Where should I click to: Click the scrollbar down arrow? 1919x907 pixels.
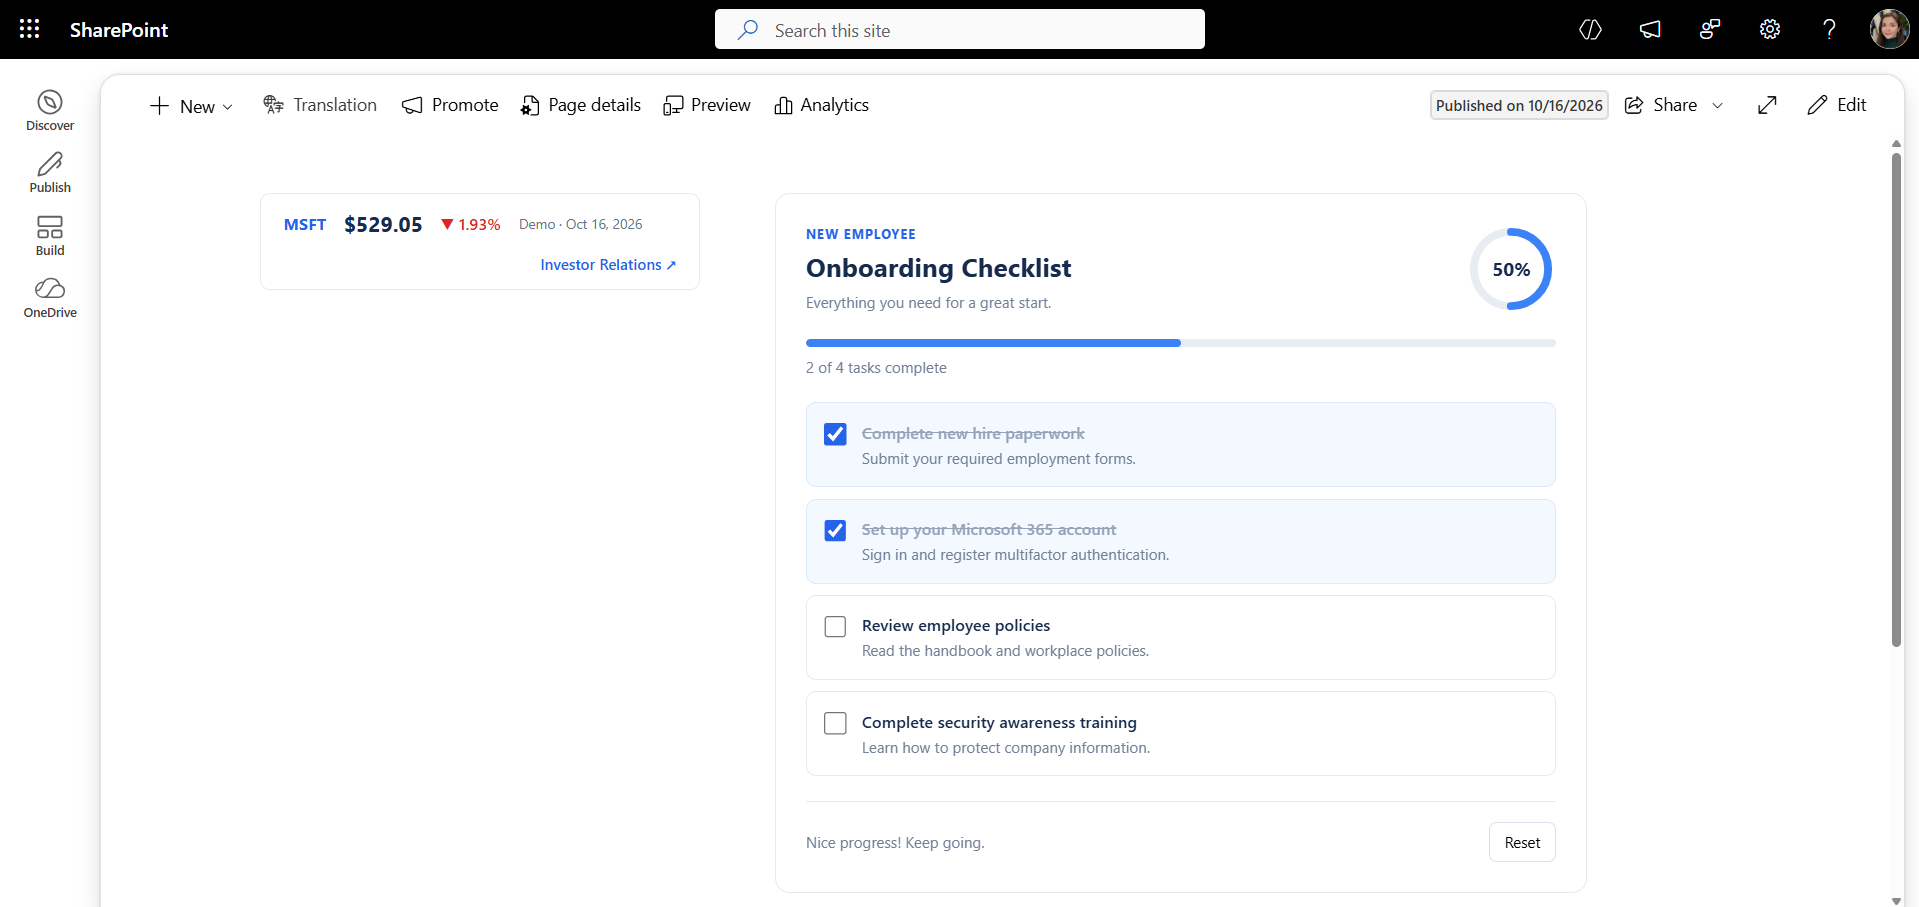tap(1896, 900)
